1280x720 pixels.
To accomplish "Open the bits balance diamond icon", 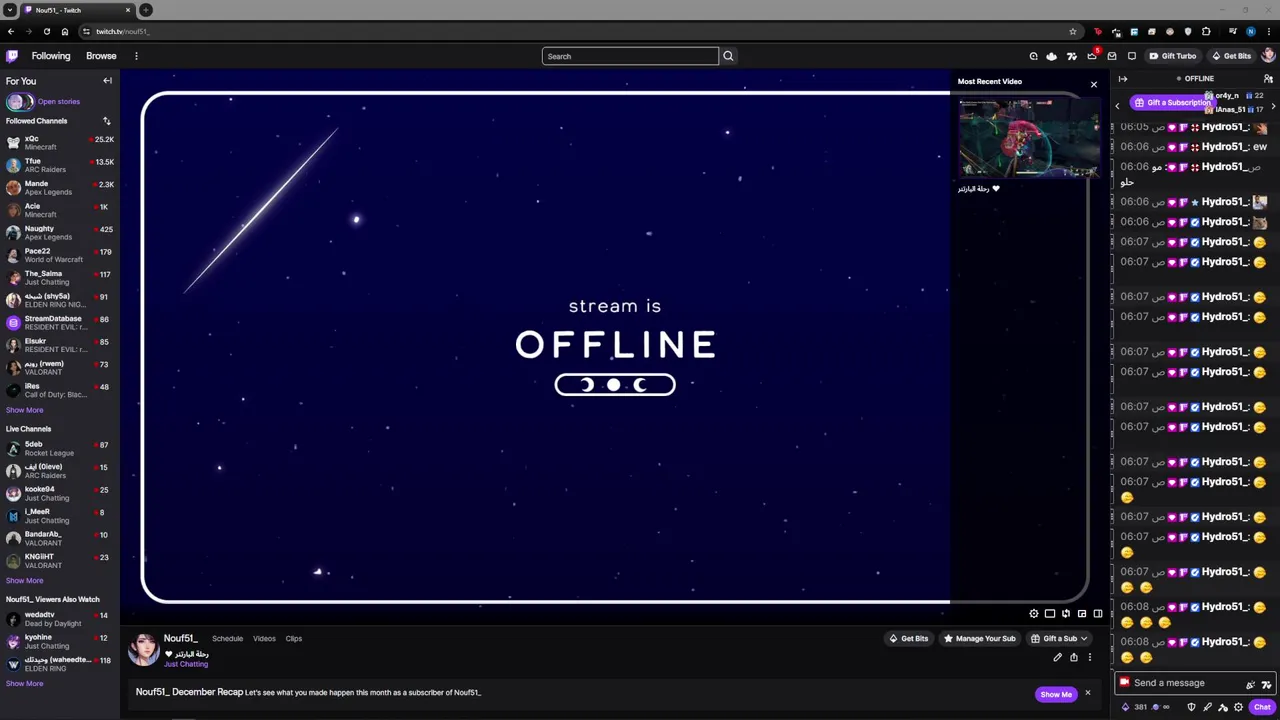I will [1126, 707].
